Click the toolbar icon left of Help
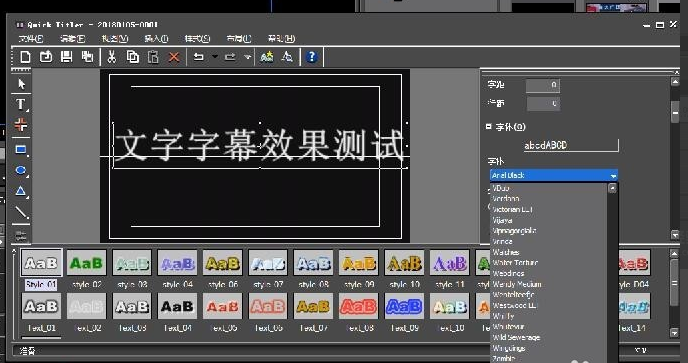The height and width of the screenshot is (363, 688). (x=287, y=57)
